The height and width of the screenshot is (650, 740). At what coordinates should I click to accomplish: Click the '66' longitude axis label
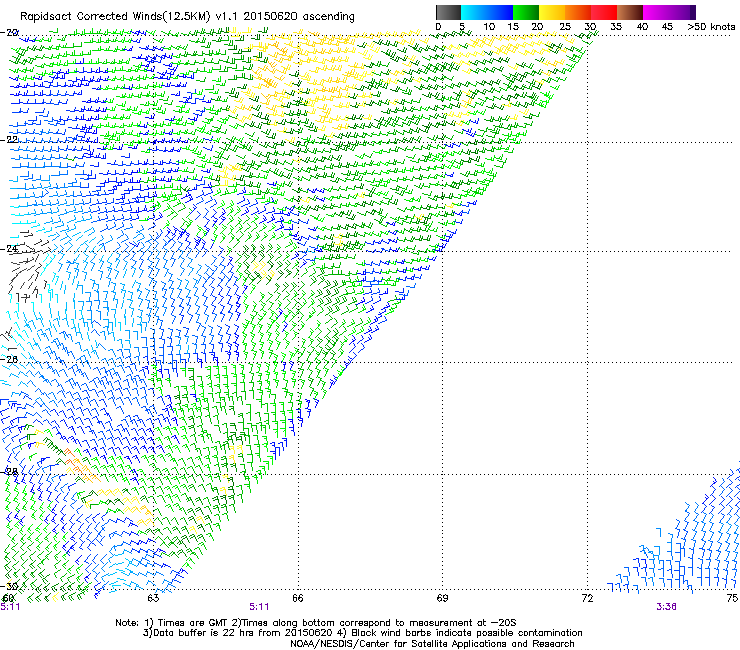click(x=297, y=598)
